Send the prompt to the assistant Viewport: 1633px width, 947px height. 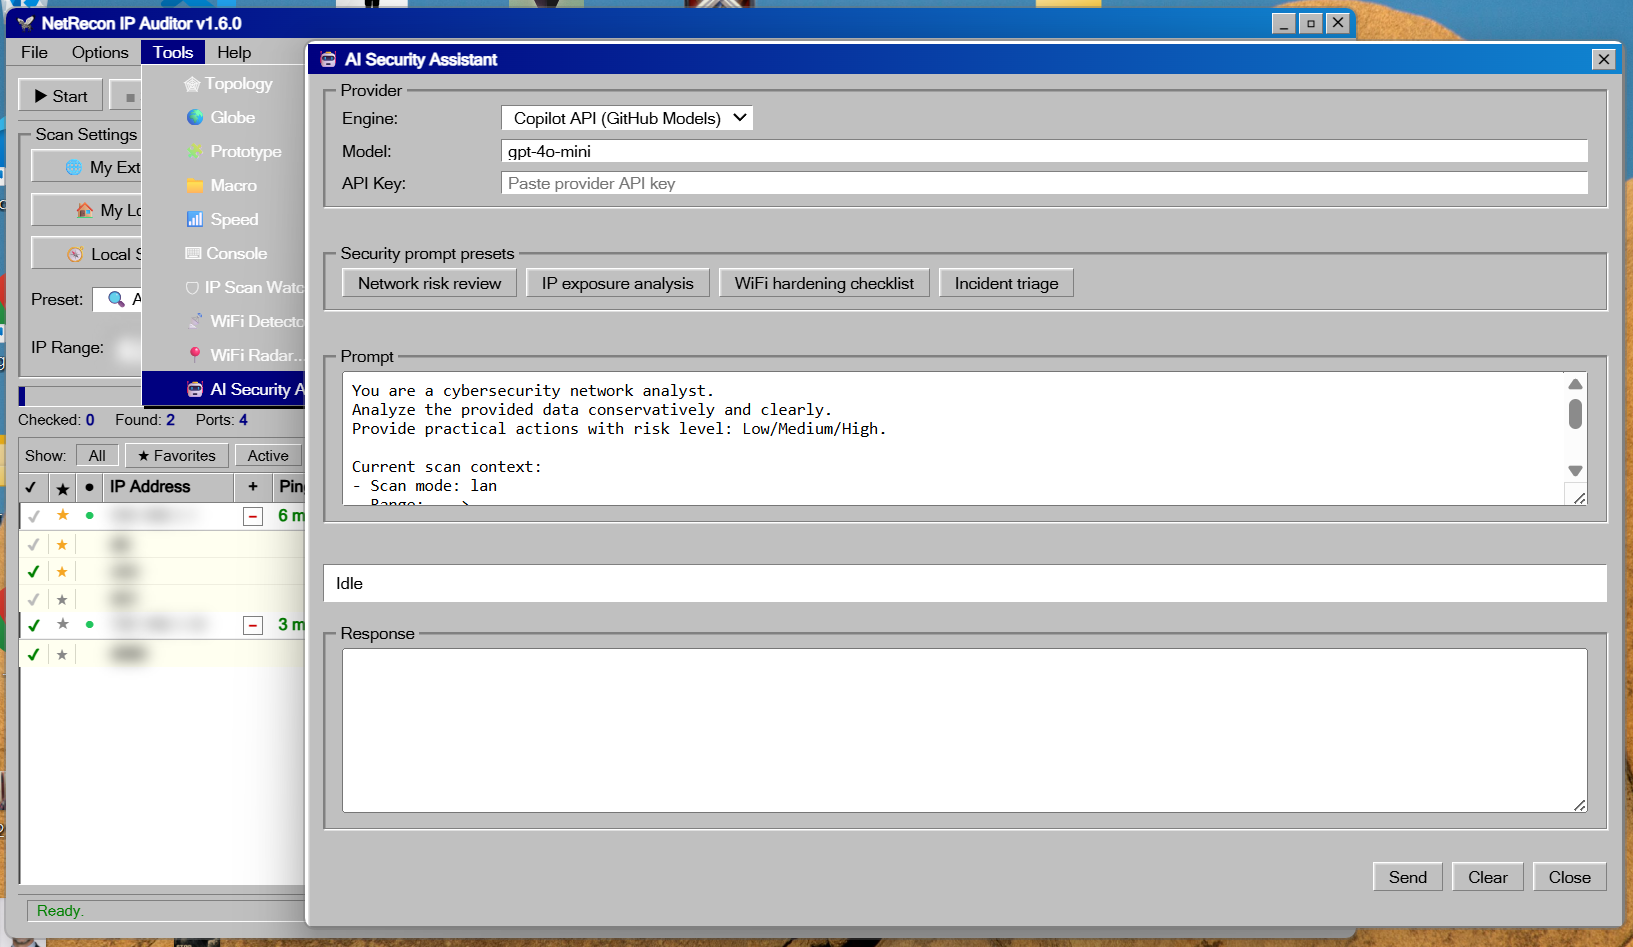[1408, 877]
